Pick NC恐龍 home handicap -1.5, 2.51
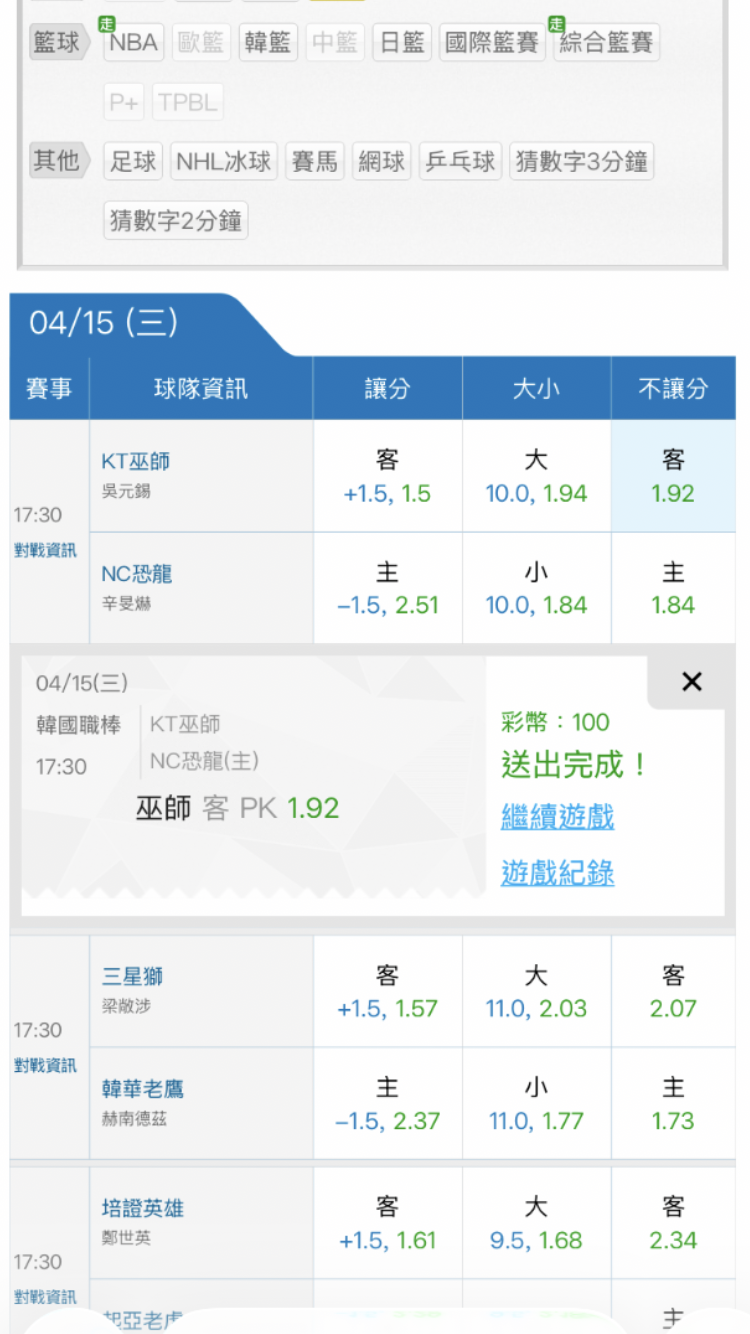750x1334 pixels. (387, 588)
